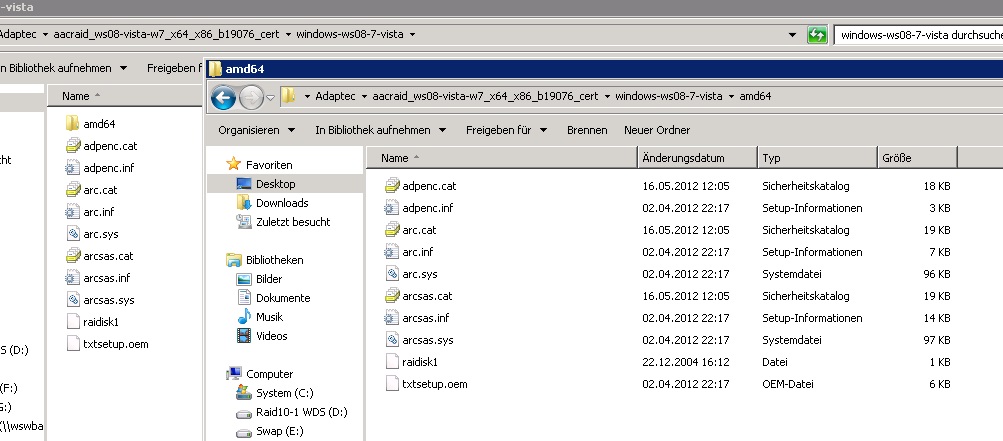Create a Neuer Ordner
This screenshot has height=441, width=1003.
pos(657,130)
